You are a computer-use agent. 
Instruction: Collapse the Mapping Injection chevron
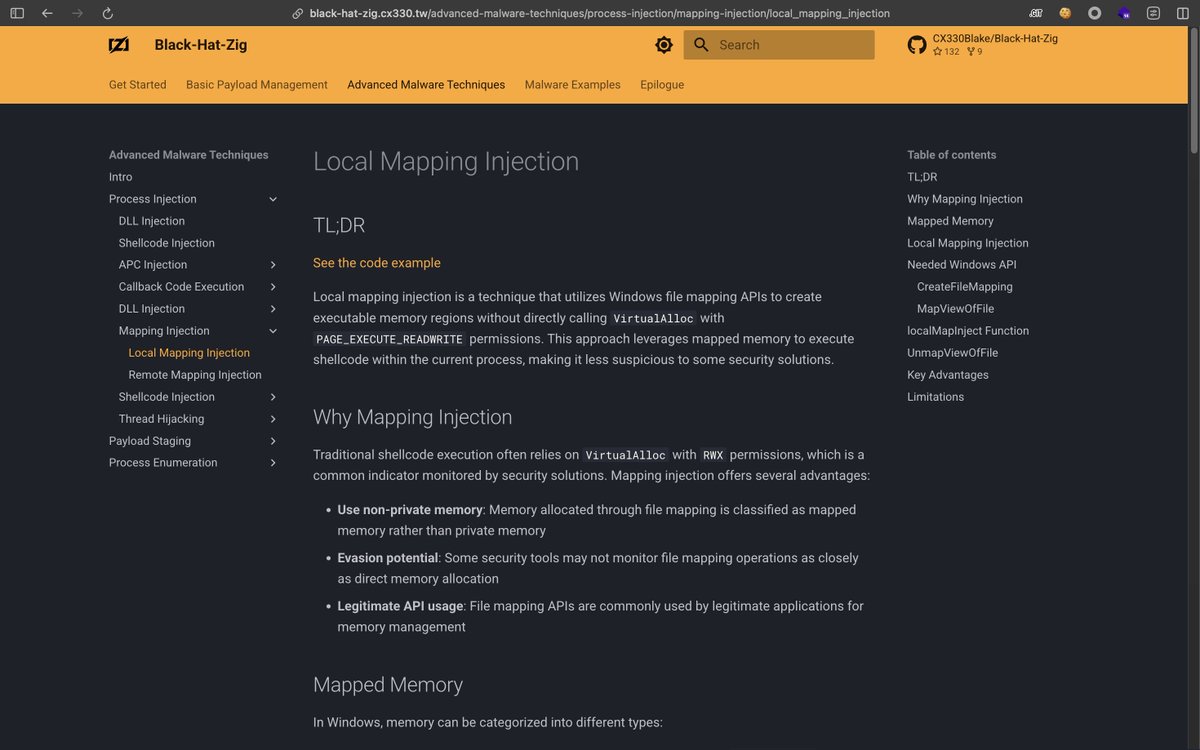[x=273, y=331]
